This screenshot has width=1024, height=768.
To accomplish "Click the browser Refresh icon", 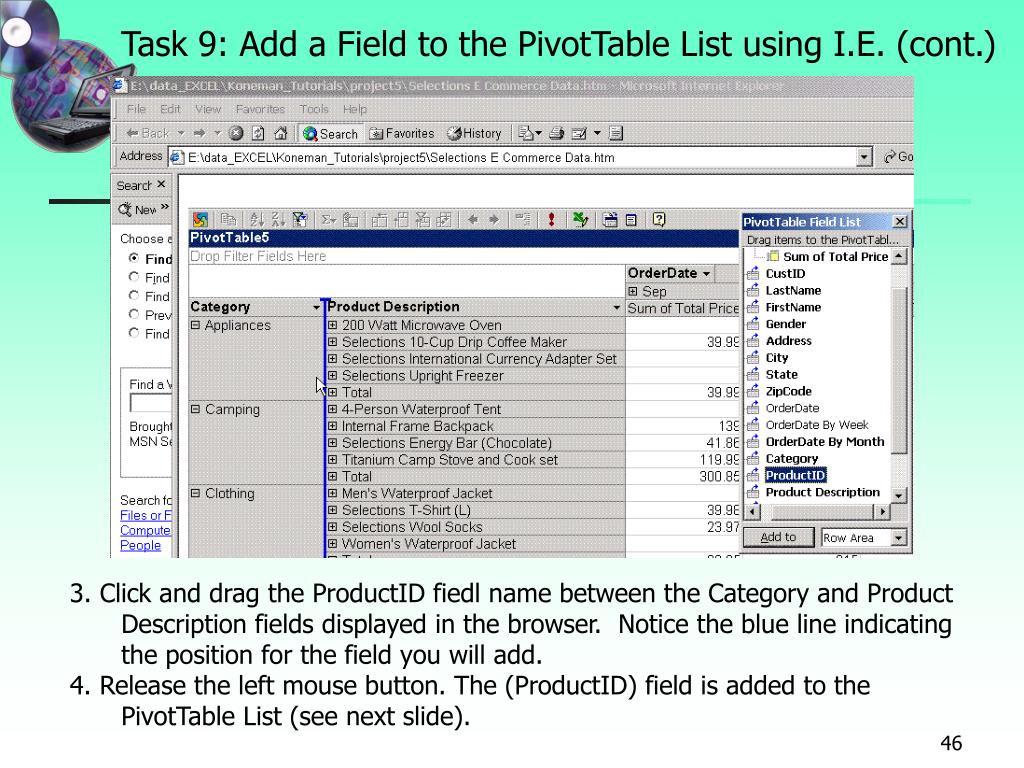I will (x=259, y=133).
